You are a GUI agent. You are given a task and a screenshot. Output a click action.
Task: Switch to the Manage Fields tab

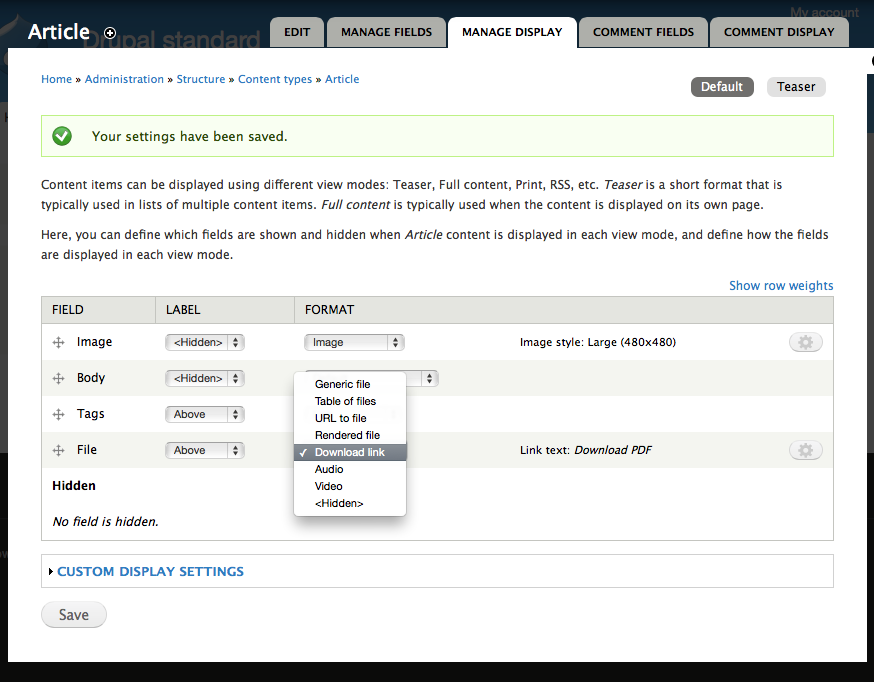click(386, 32)
